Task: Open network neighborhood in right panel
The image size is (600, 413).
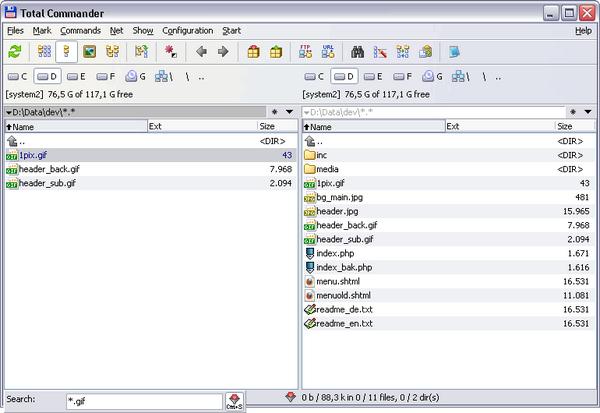Action: coord(461,77)
